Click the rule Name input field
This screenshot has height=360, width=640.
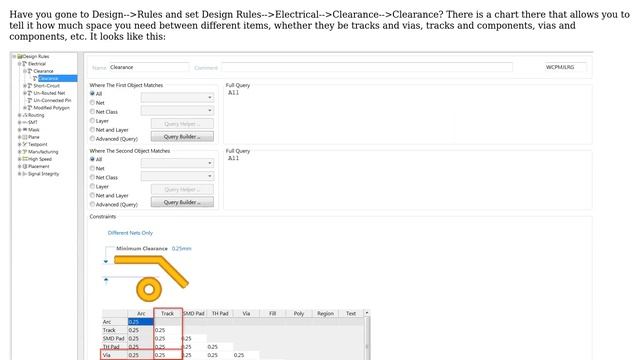coord(149,67)
